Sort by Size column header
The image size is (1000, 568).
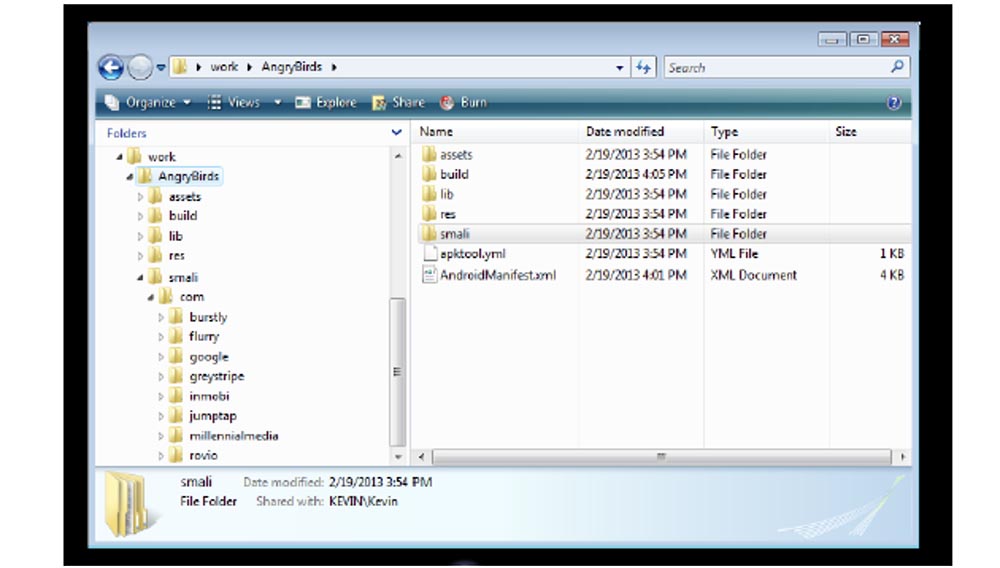click(x=846, y=131)
